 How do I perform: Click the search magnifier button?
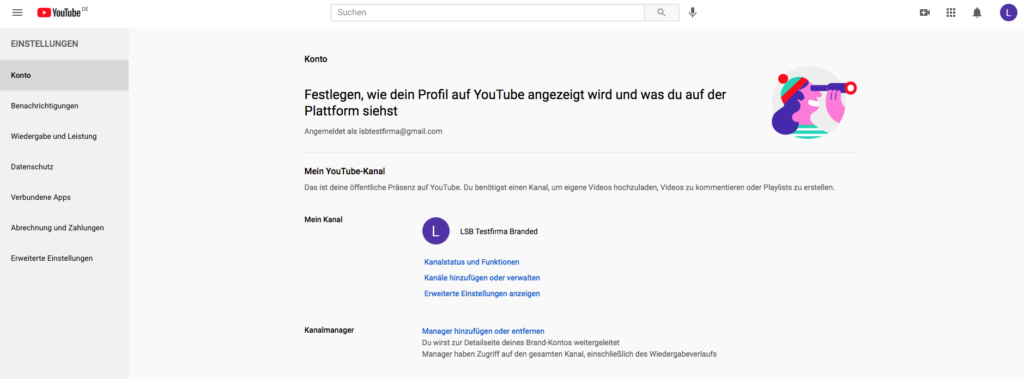click(662, 12)
